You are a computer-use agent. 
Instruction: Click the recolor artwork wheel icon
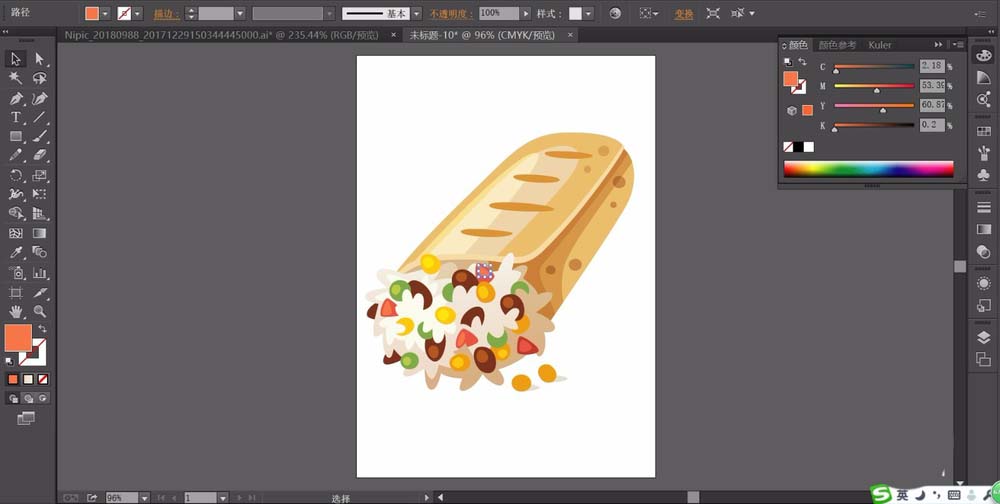[x=615, y=13]
